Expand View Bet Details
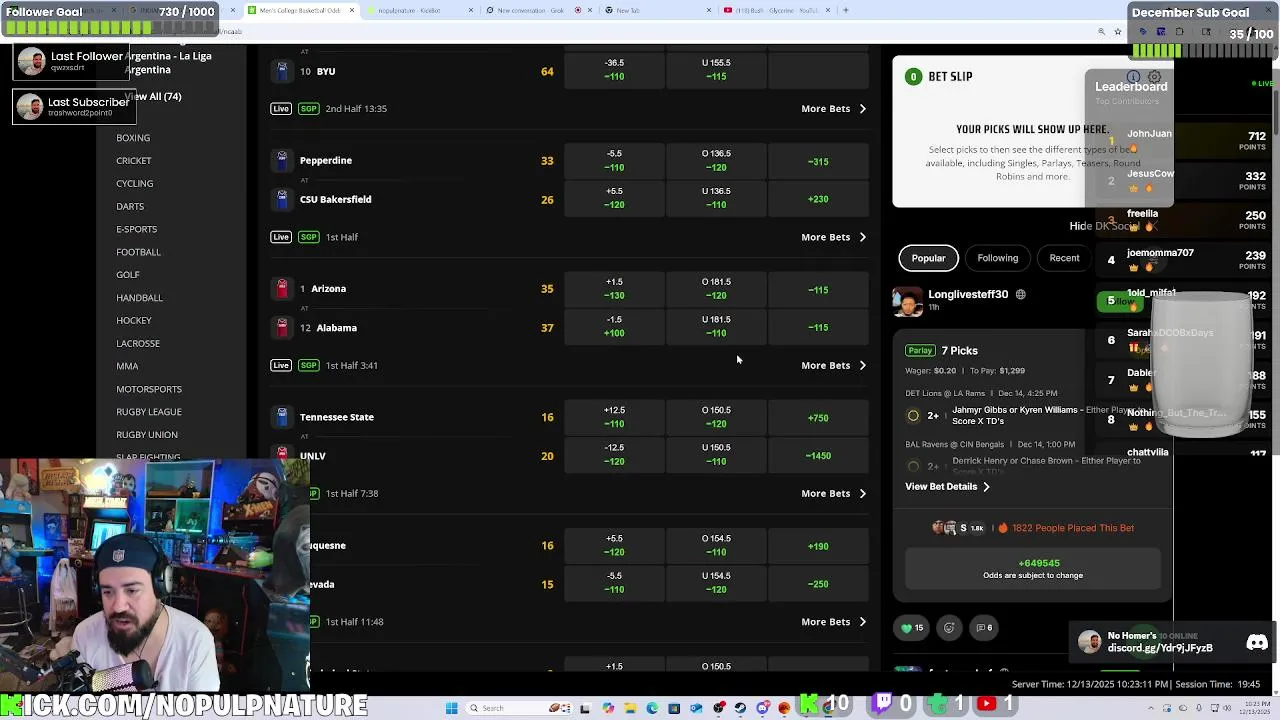The image size is (1280, 720). tap(947, 487)
